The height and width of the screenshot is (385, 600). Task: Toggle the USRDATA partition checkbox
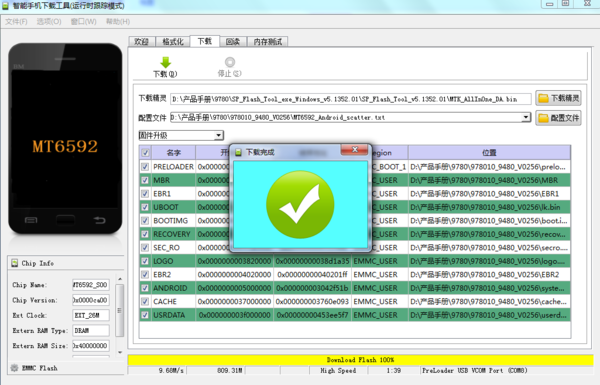point(145,315)
